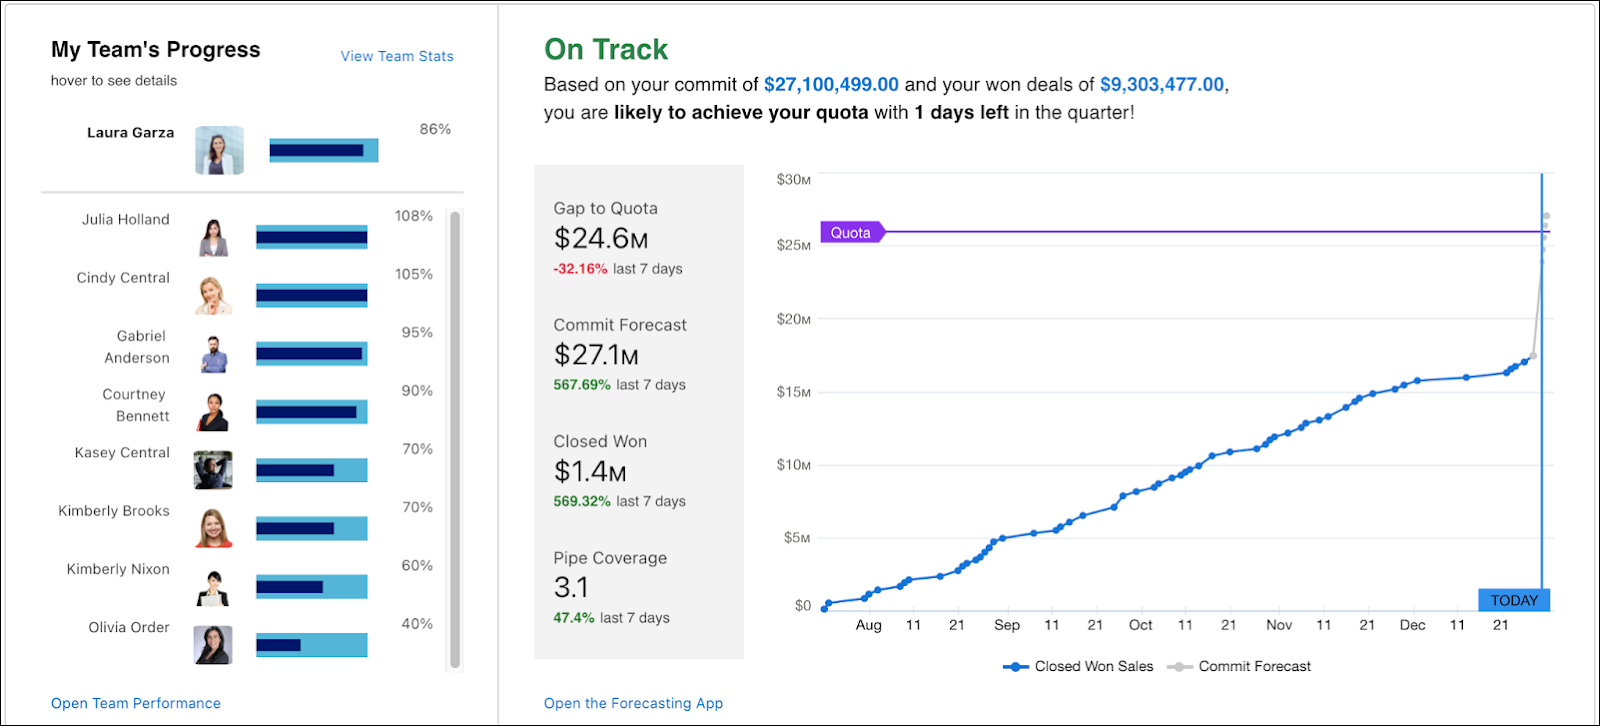Click Olivia Order's profile photo

pyautogui.click(x=213, y=645)
